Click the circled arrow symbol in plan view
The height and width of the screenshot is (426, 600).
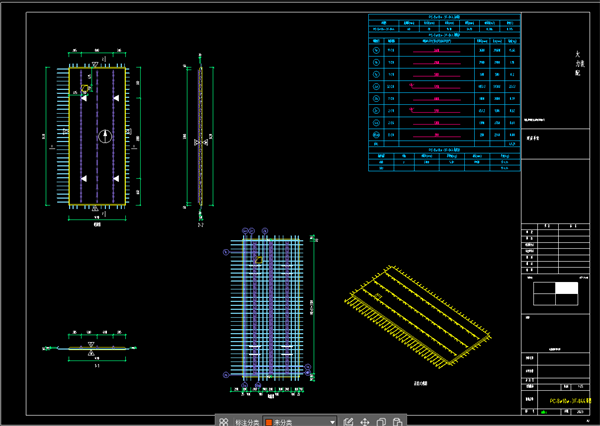coord(105,136)
